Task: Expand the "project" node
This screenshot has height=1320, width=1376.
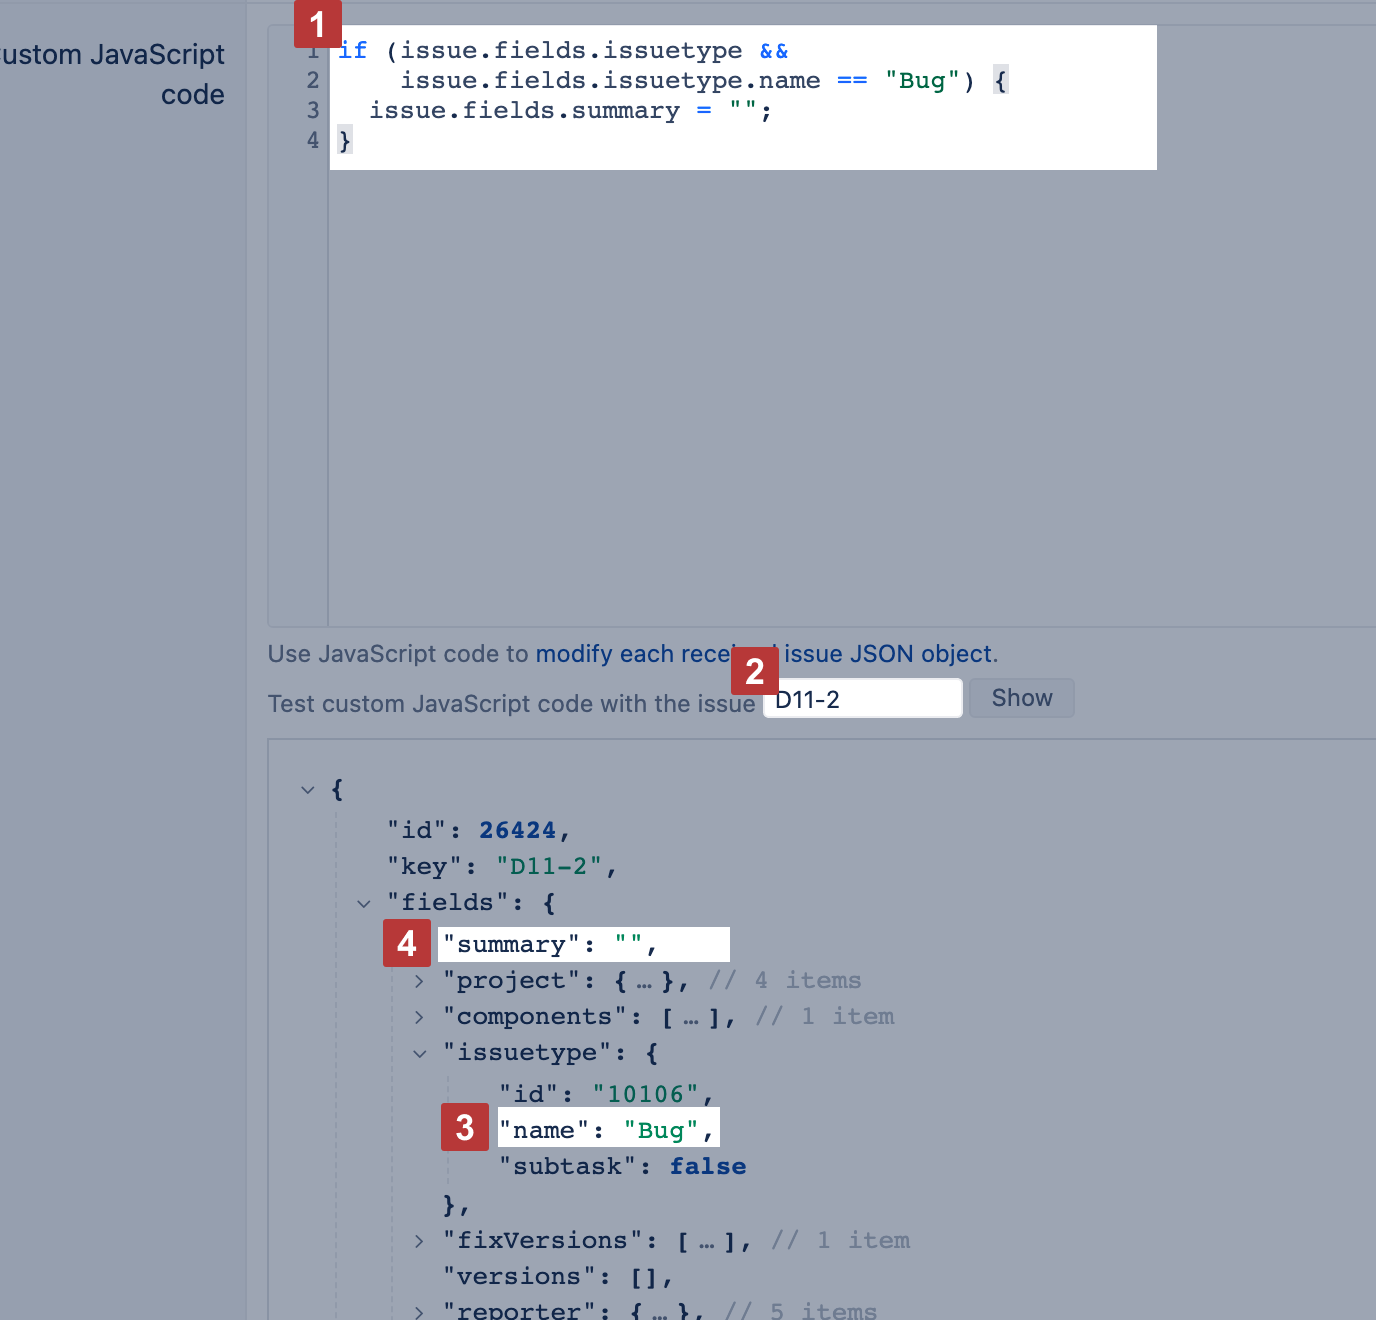Action: (420, 981)
